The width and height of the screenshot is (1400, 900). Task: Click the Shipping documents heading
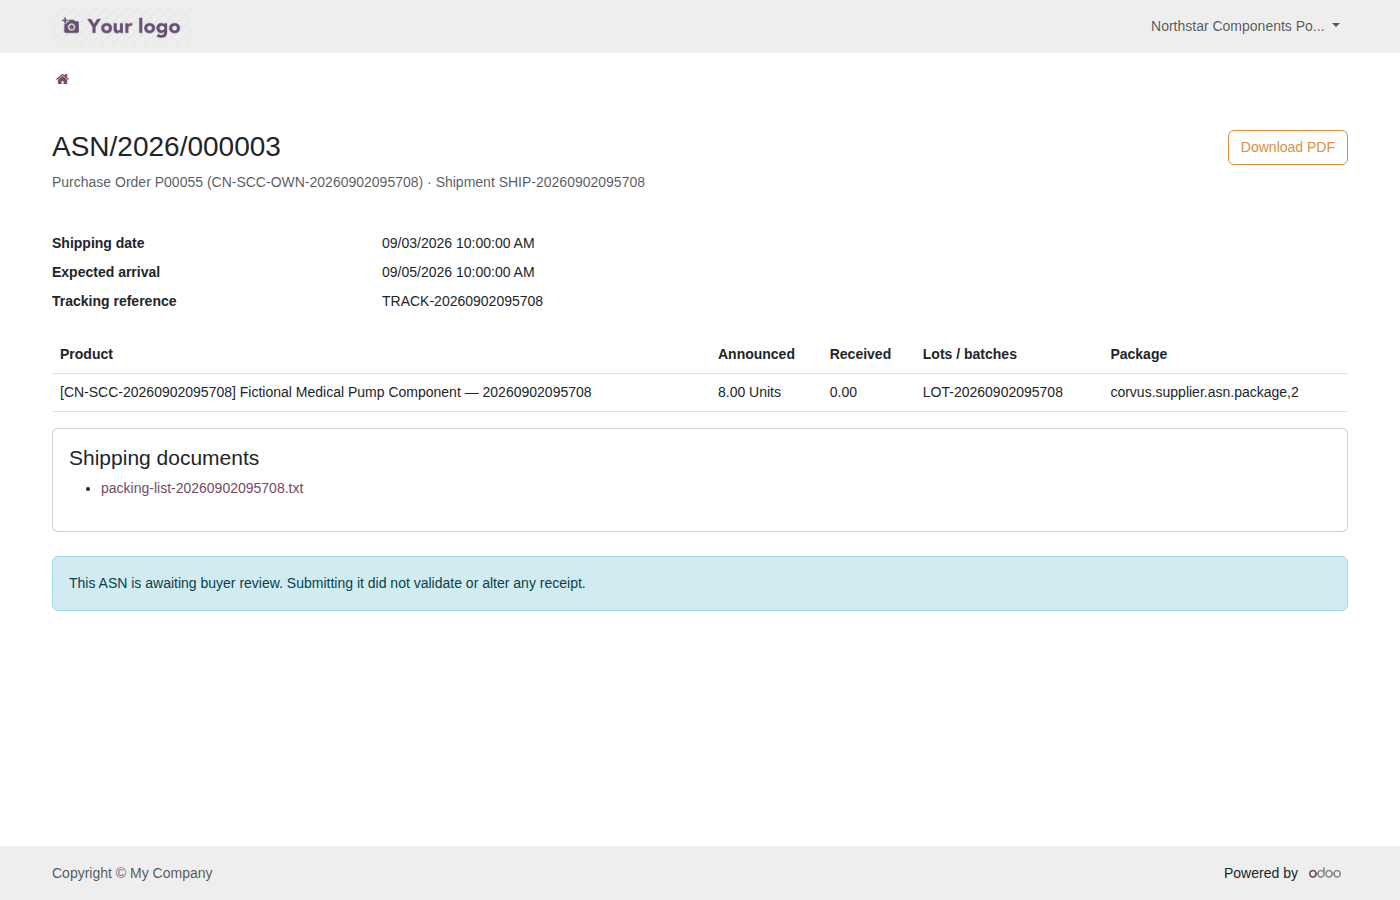point(164,458)
